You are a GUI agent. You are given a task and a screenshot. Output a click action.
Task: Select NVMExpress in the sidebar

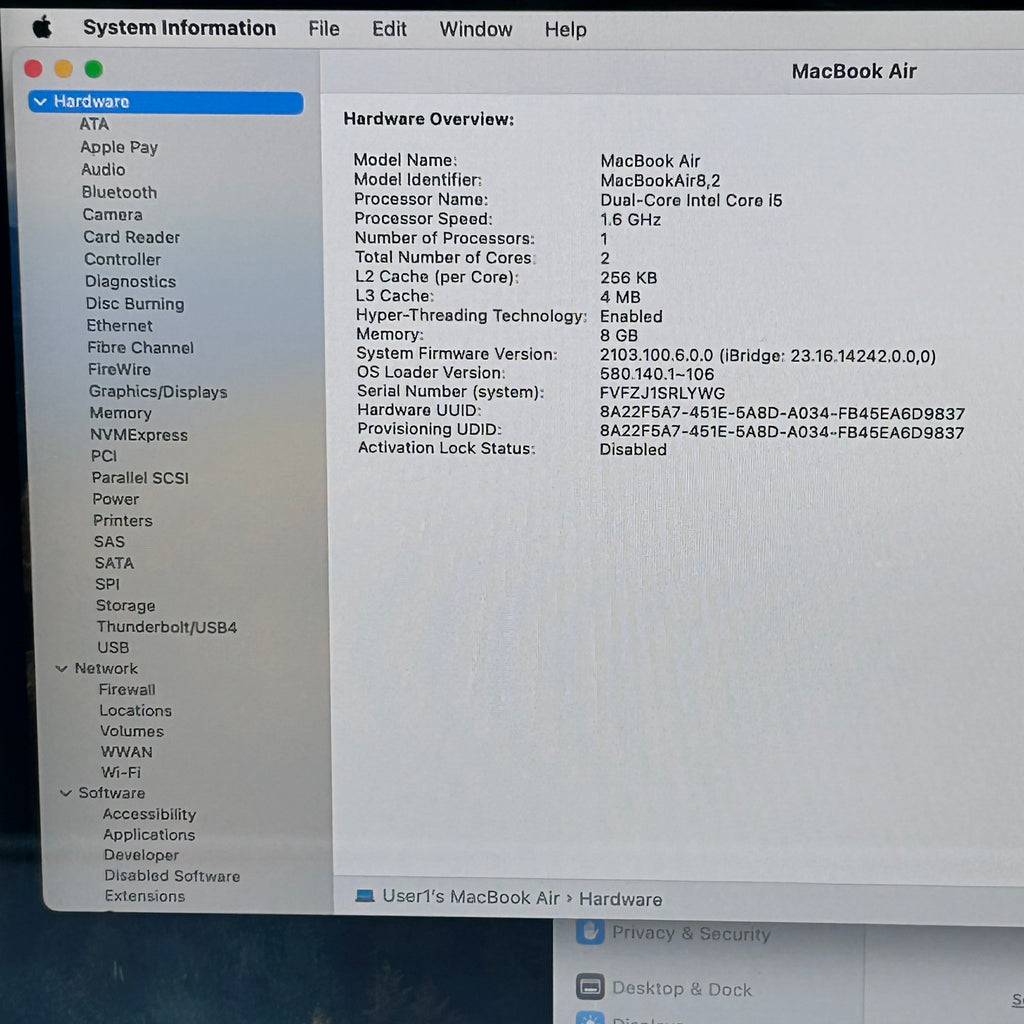coord(138,435)
